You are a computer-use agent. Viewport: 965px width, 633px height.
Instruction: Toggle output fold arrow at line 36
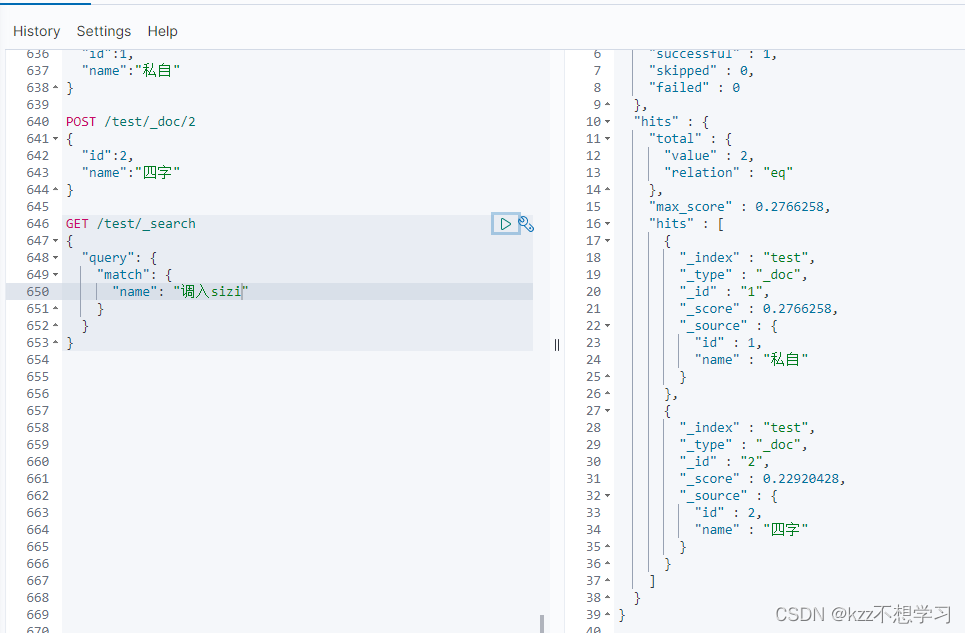tap(607, 564)
